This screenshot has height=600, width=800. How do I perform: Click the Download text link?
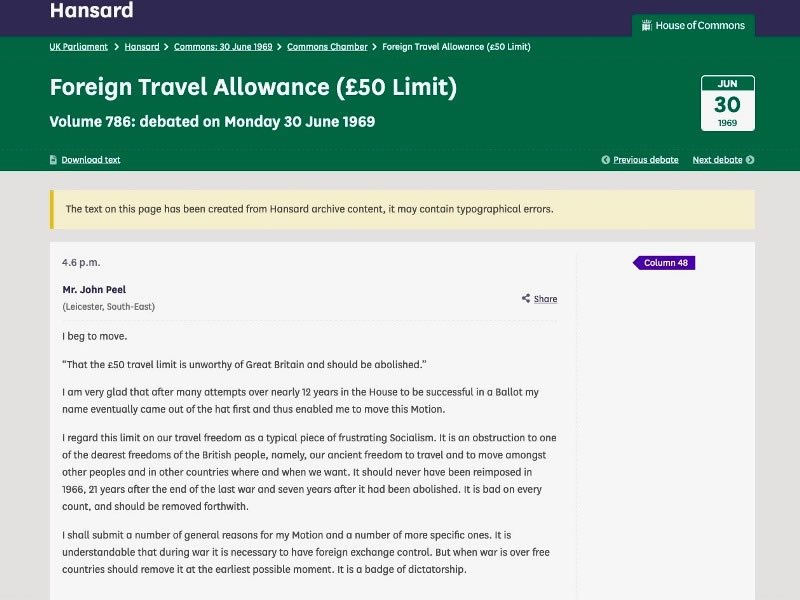click(x=91, y=160)
